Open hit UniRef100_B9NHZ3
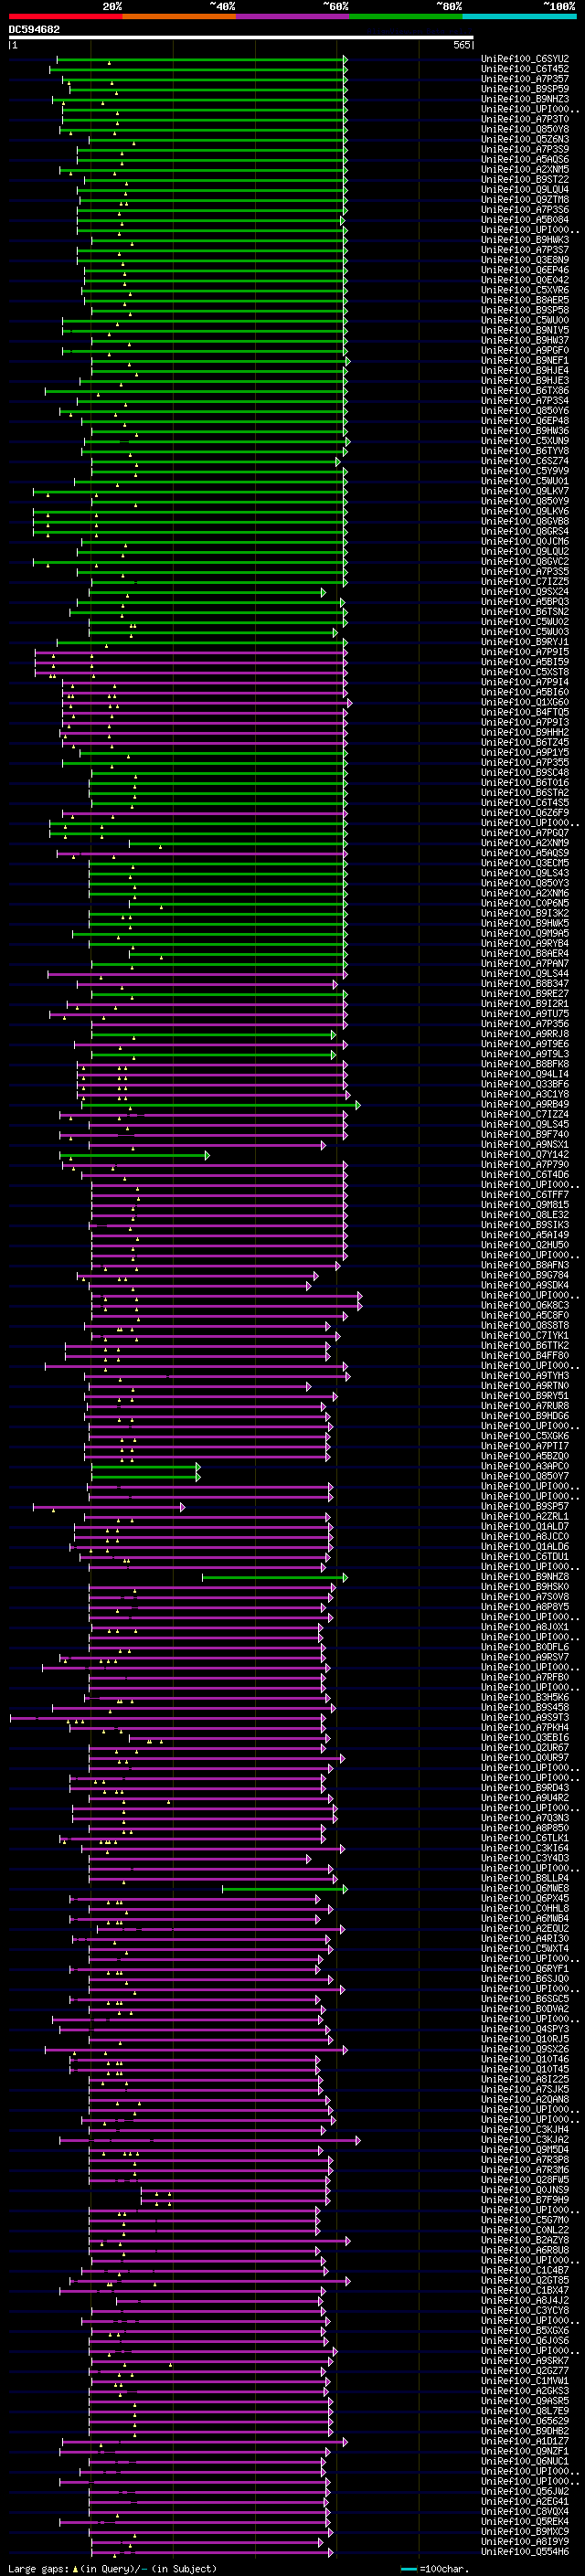This screenshot has width=585, height=2576. 525,99
